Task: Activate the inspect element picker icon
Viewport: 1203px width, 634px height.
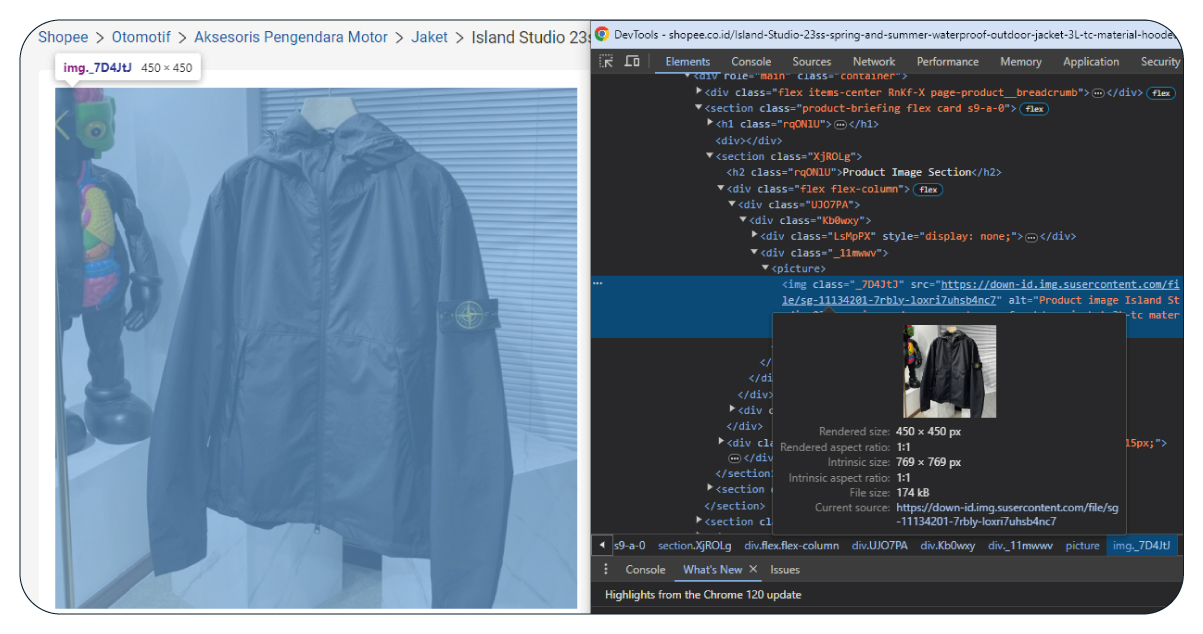Action: [606, 61]
